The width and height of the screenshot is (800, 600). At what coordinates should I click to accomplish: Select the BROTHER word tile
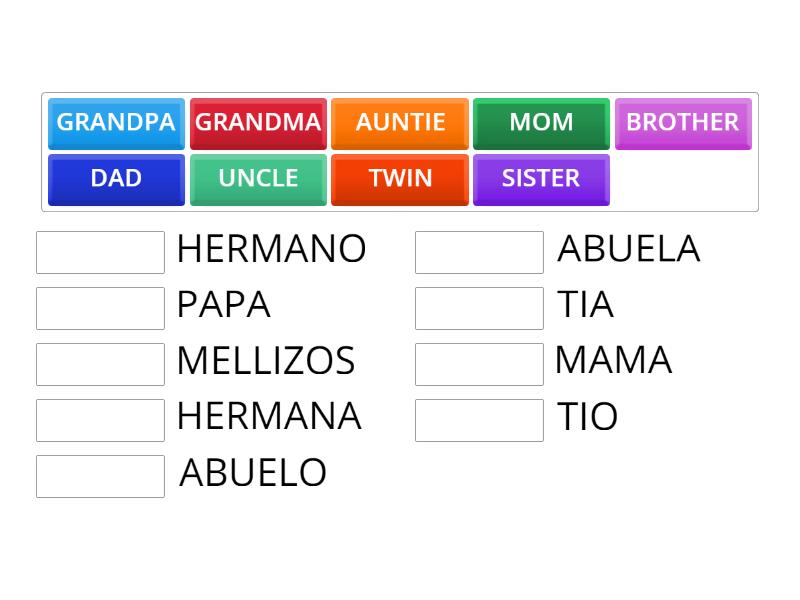click(x=683, y=123)
